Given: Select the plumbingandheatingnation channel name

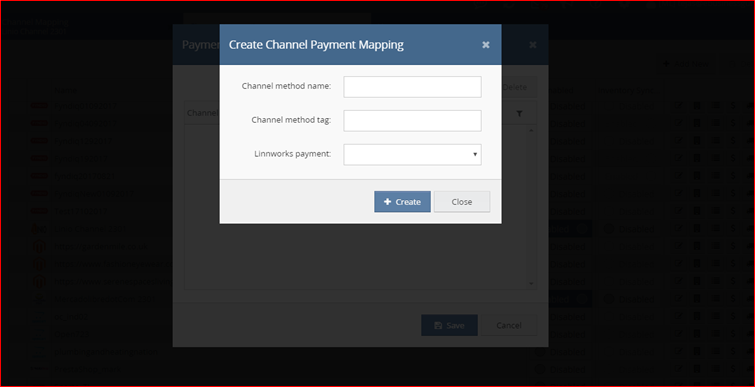Looking at the screenshot, I should click(106, 352).
